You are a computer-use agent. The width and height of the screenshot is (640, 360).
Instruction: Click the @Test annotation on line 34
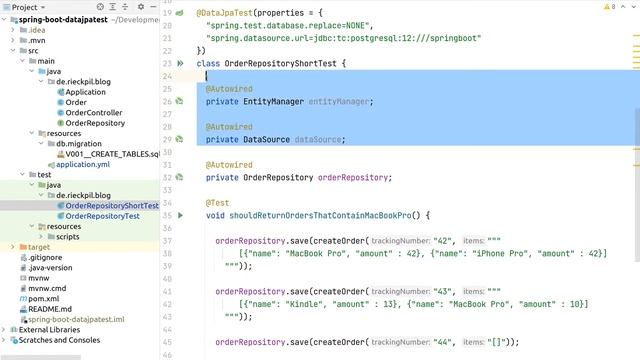pos(217,203)
